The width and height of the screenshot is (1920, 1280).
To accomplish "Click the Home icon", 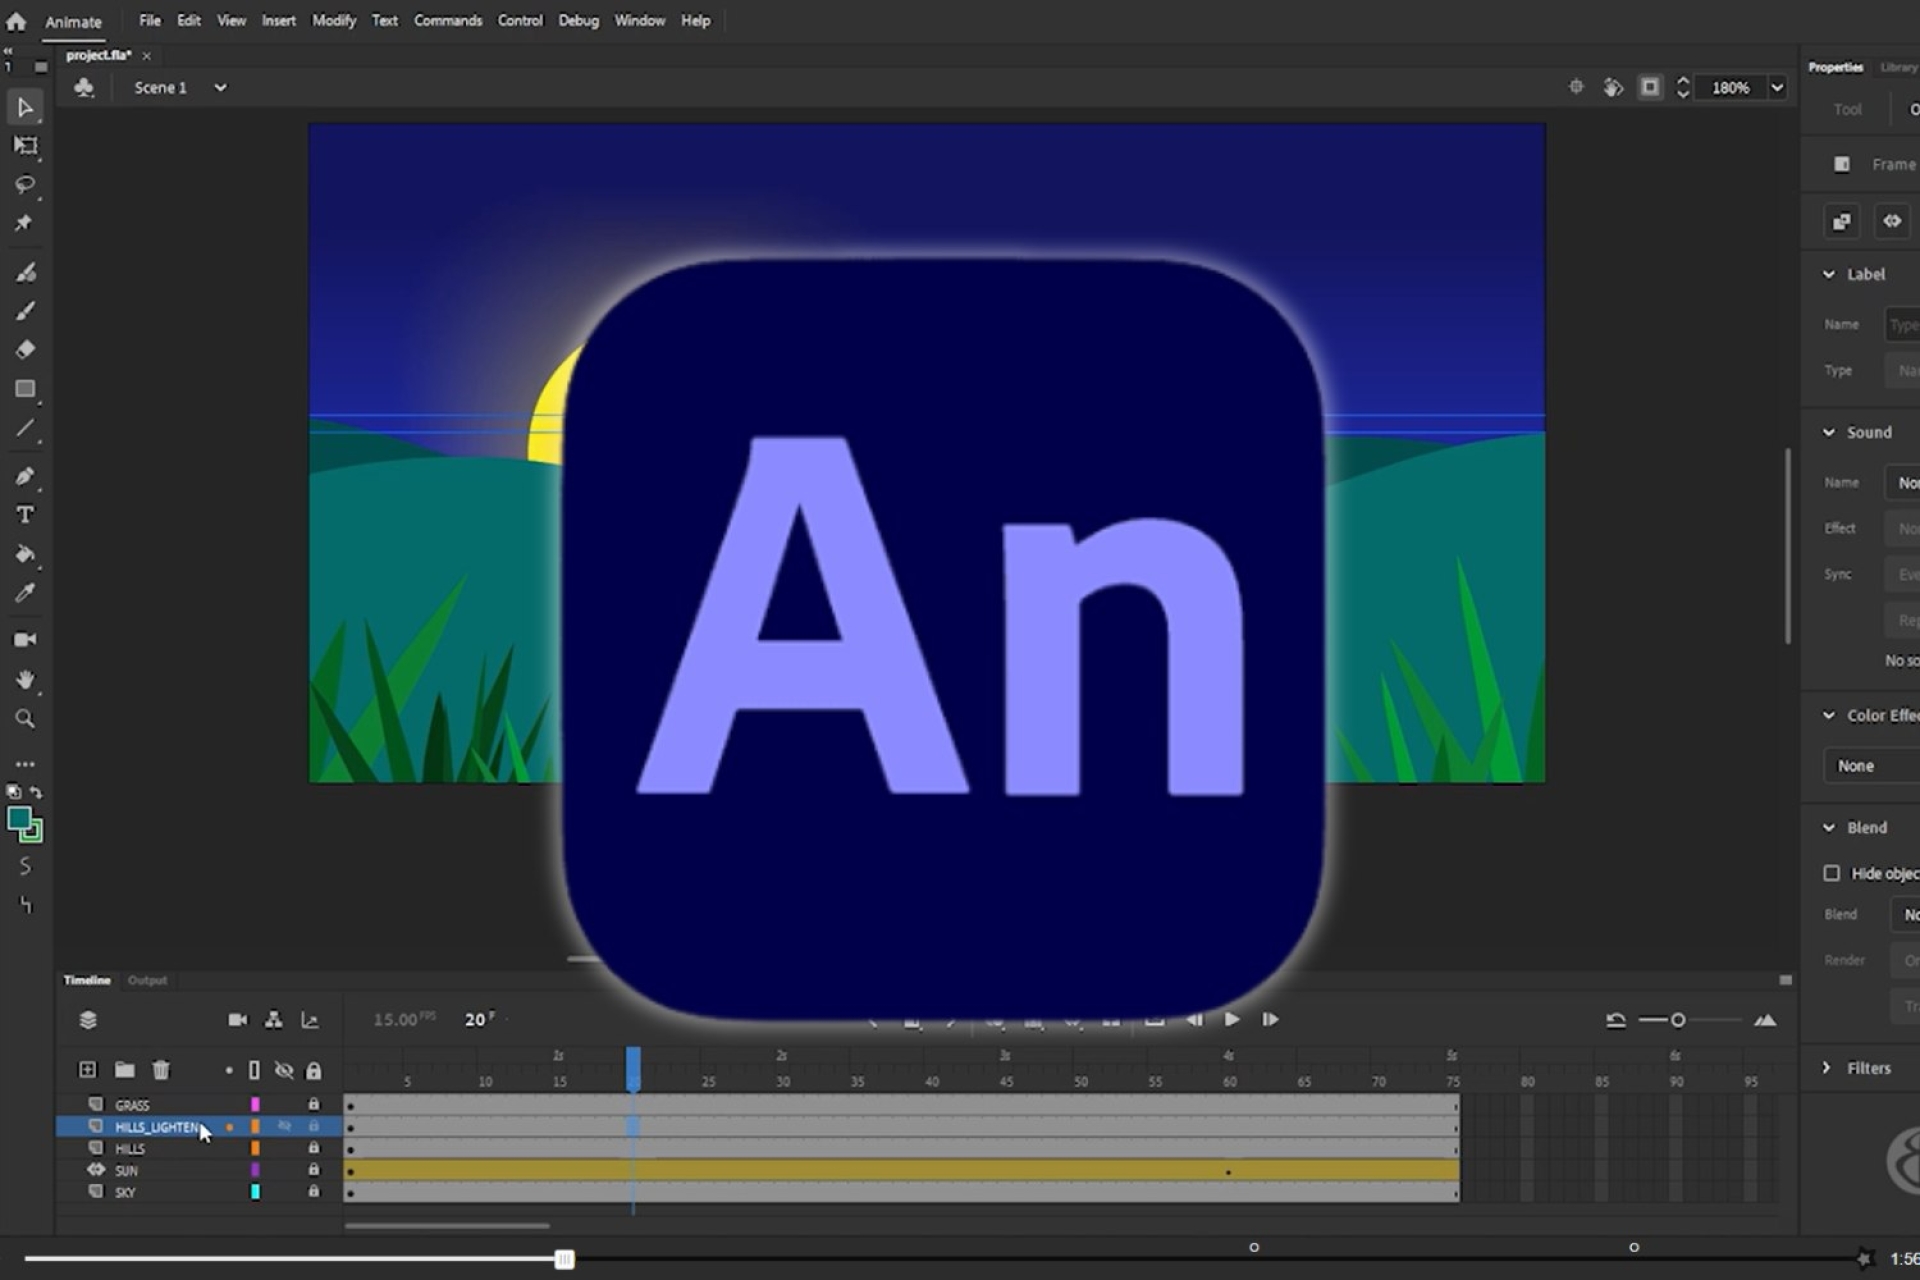I will [16, 21].
